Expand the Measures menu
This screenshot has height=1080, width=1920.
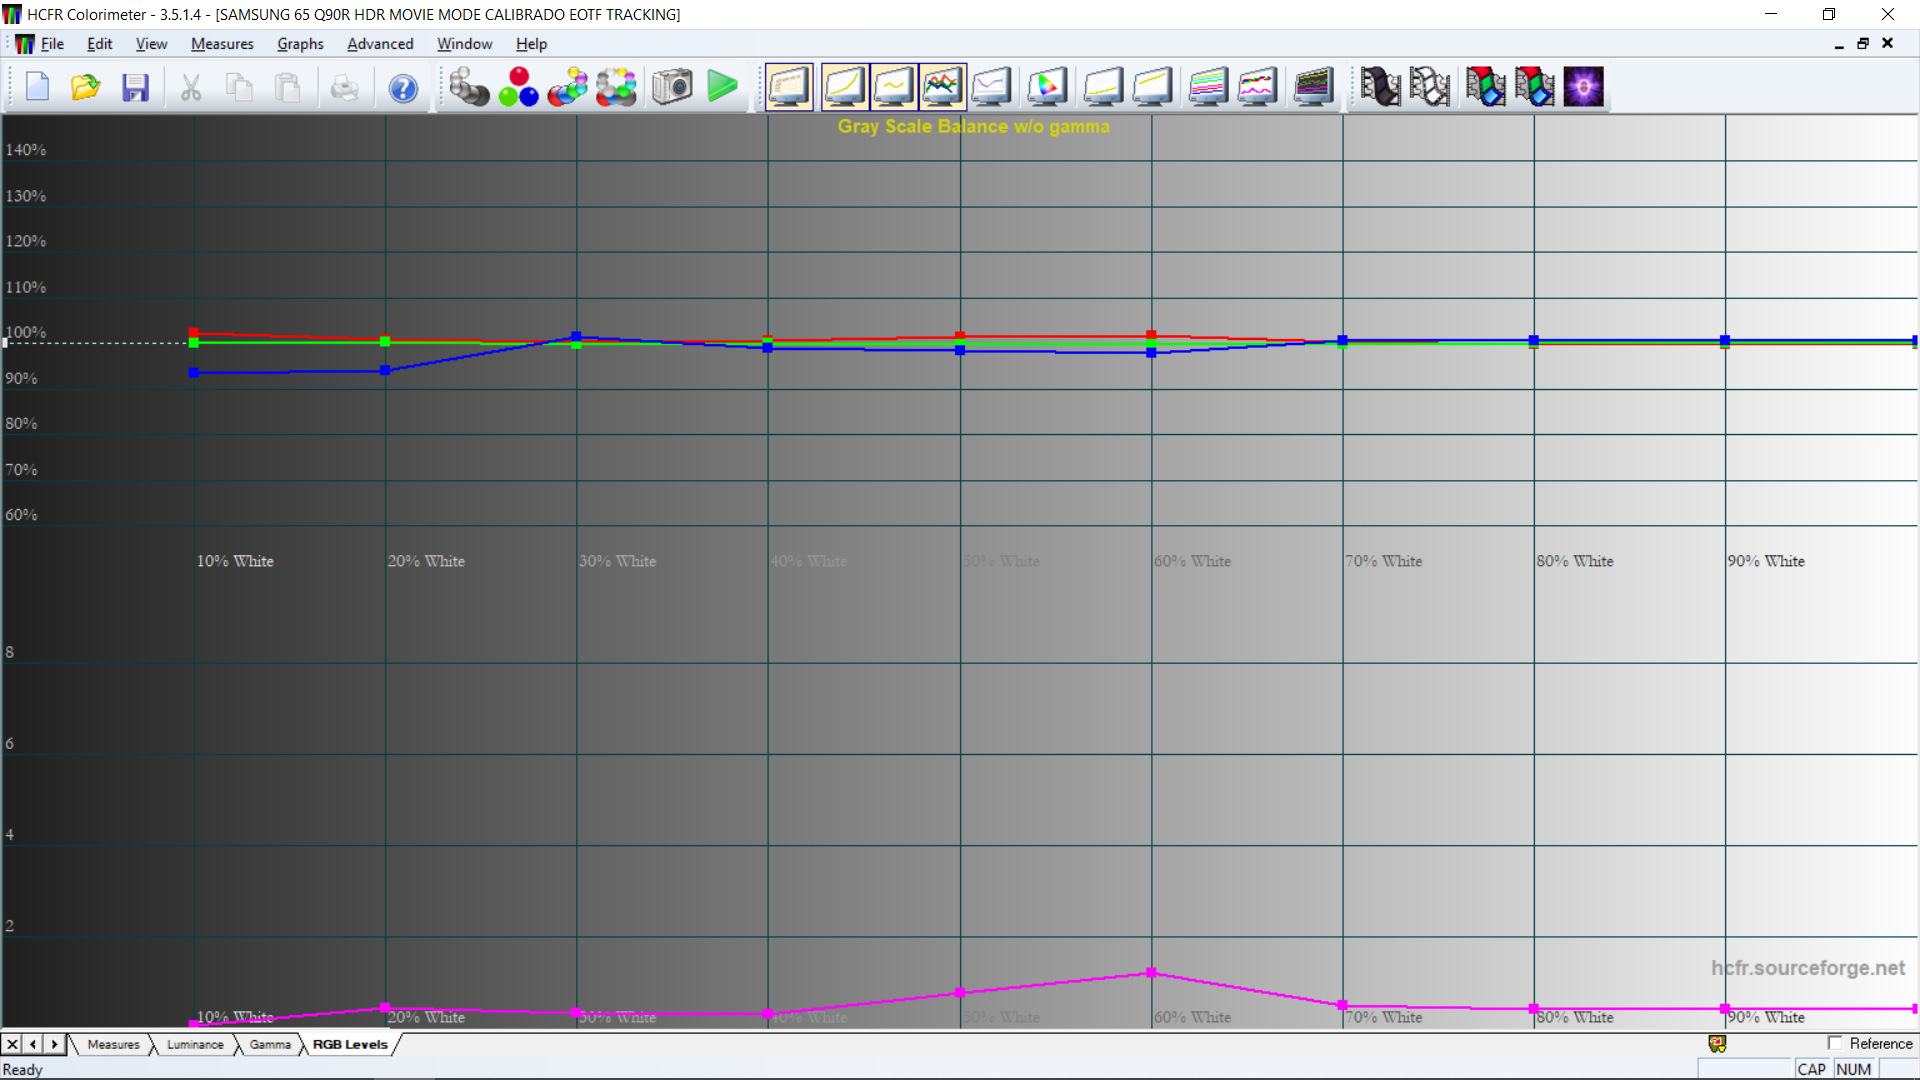click(x=222, y=44)
